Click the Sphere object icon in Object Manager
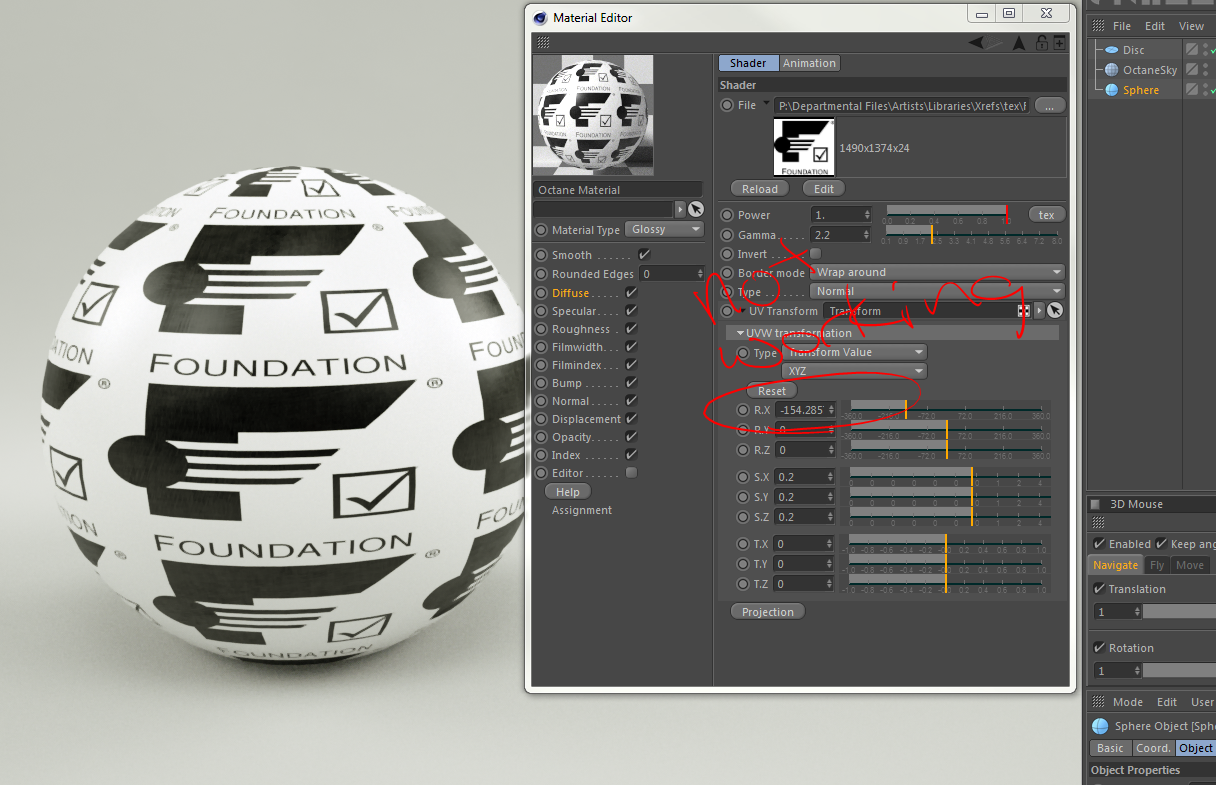1216x785 pixels. coord(1111,90)
